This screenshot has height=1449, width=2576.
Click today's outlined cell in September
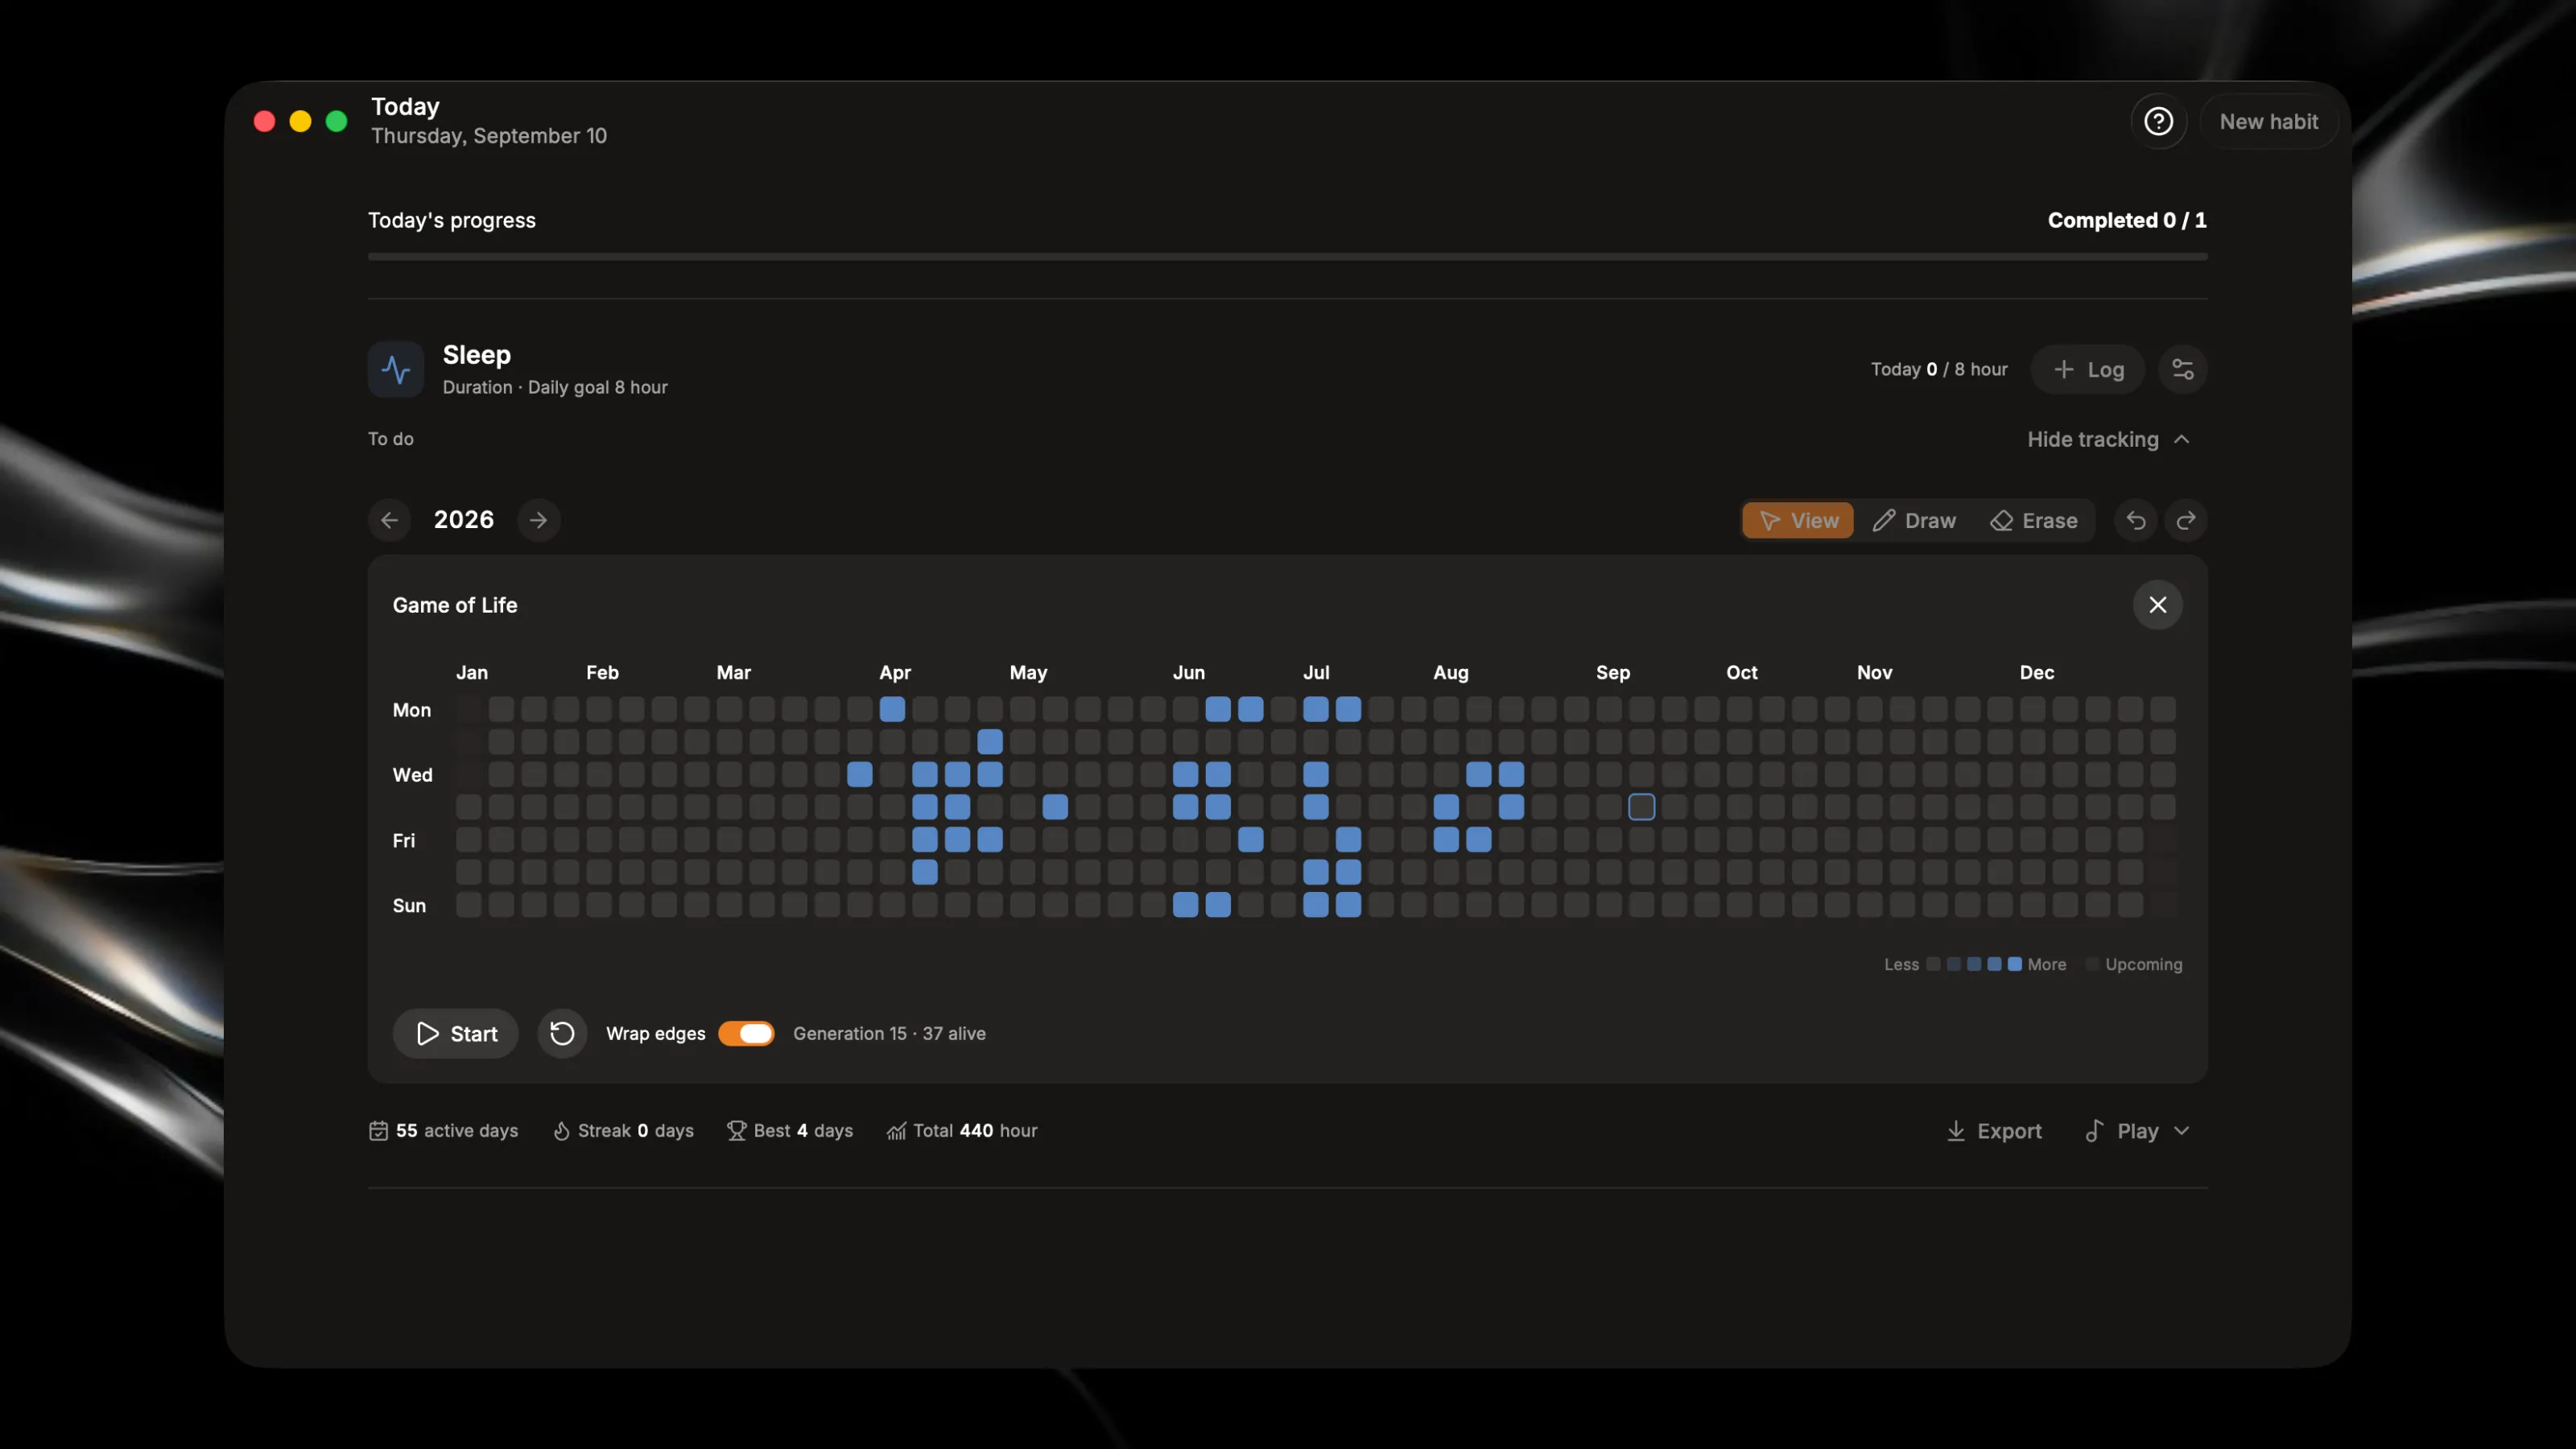click(1641, 807)
